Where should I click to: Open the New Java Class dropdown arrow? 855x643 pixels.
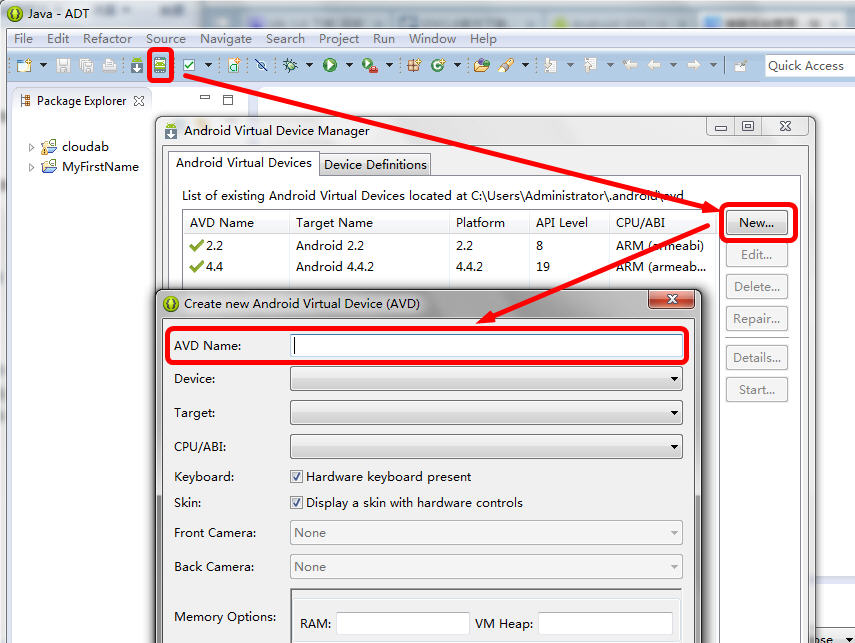(457, 65)
